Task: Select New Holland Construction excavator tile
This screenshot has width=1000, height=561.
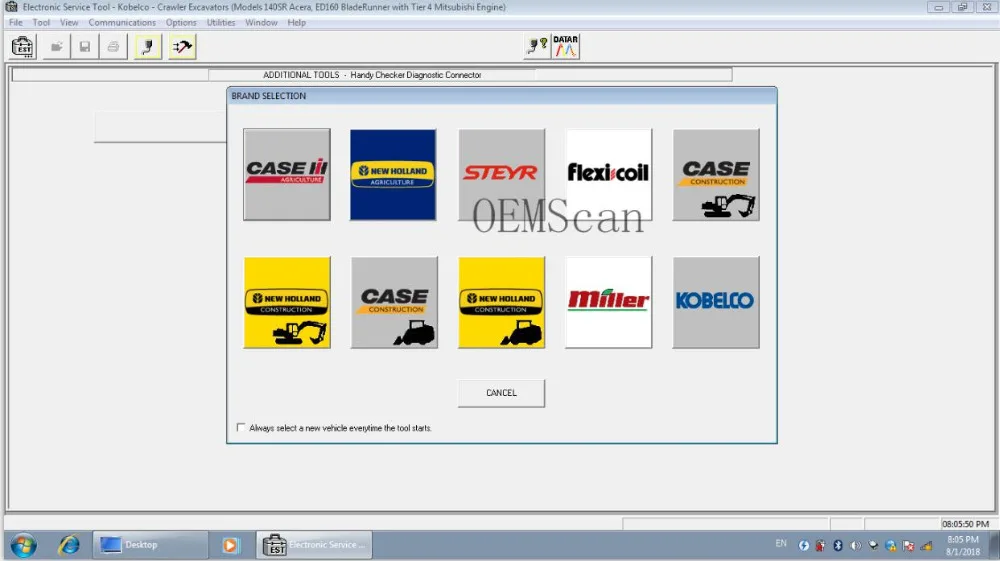Action: [x=287, y=302]
